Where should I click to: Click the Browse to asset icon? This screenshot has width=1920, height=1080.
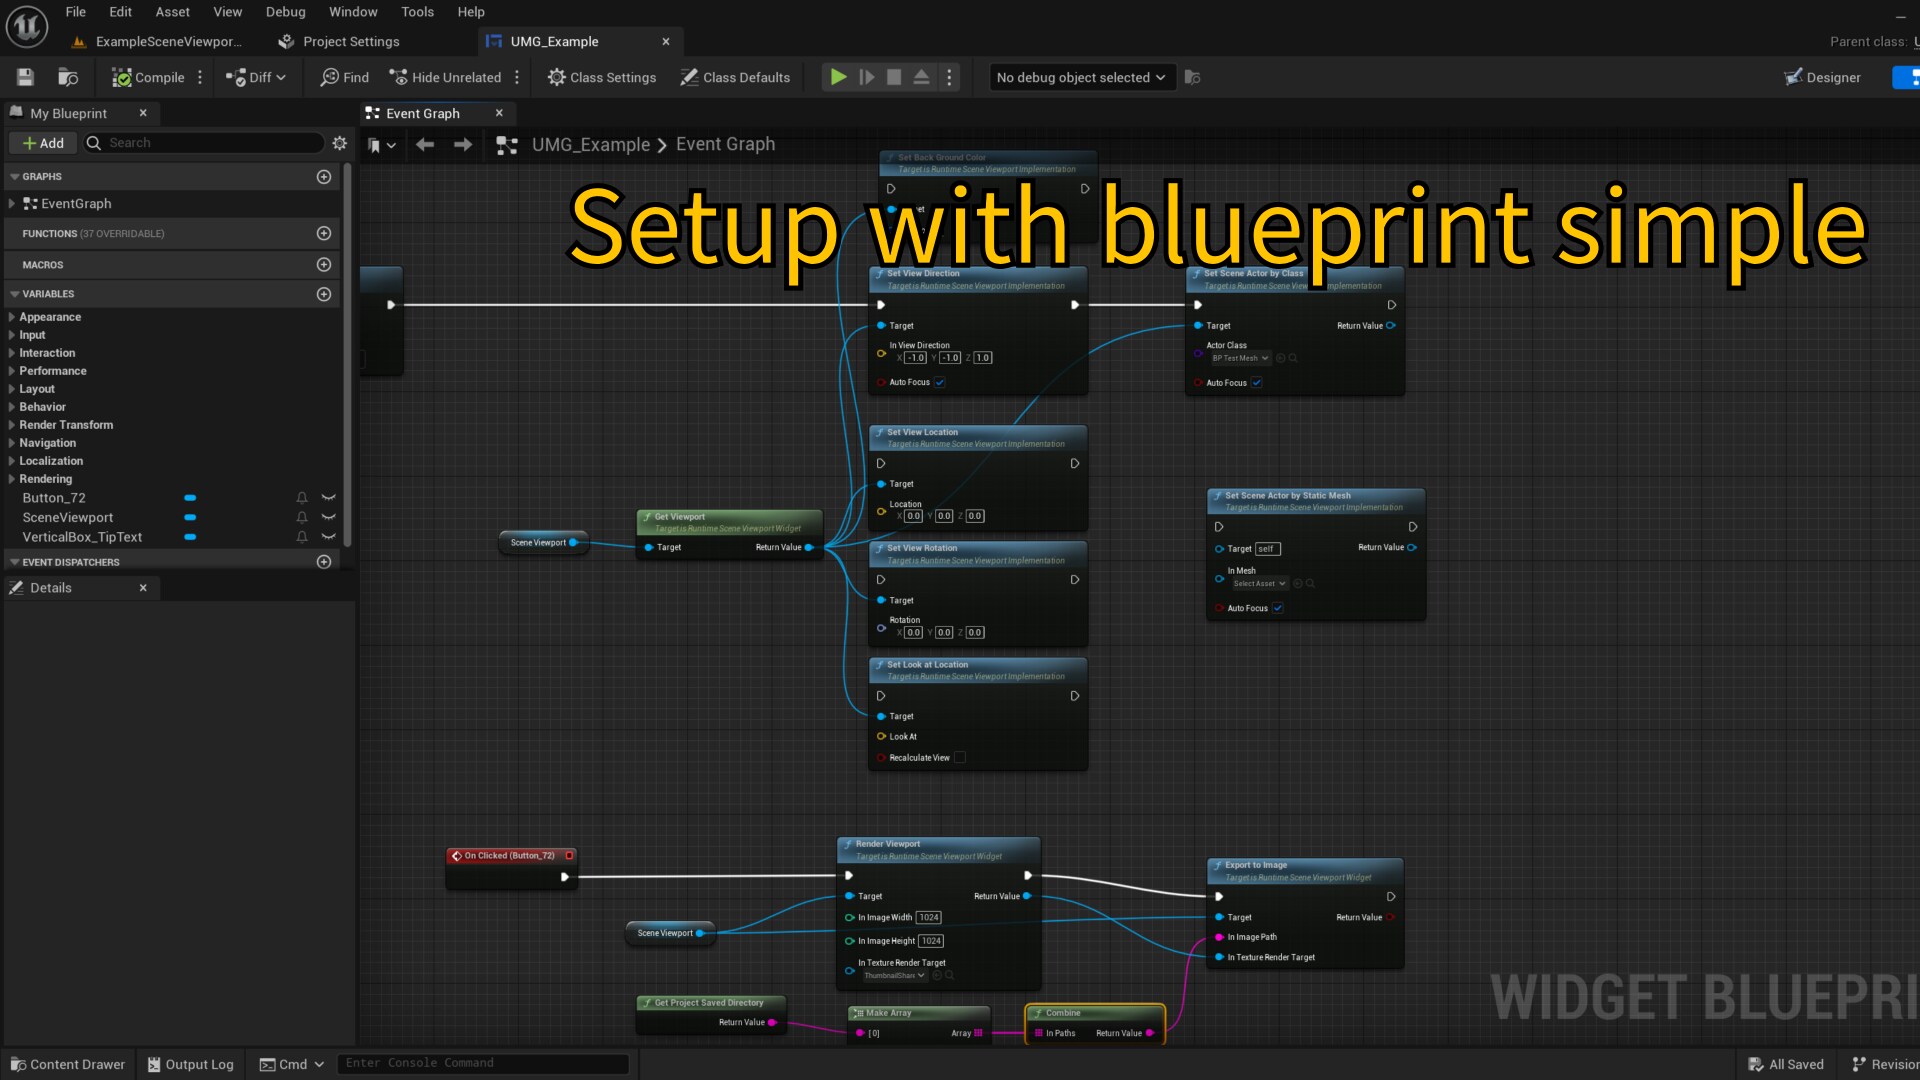[x=68, y=77]
